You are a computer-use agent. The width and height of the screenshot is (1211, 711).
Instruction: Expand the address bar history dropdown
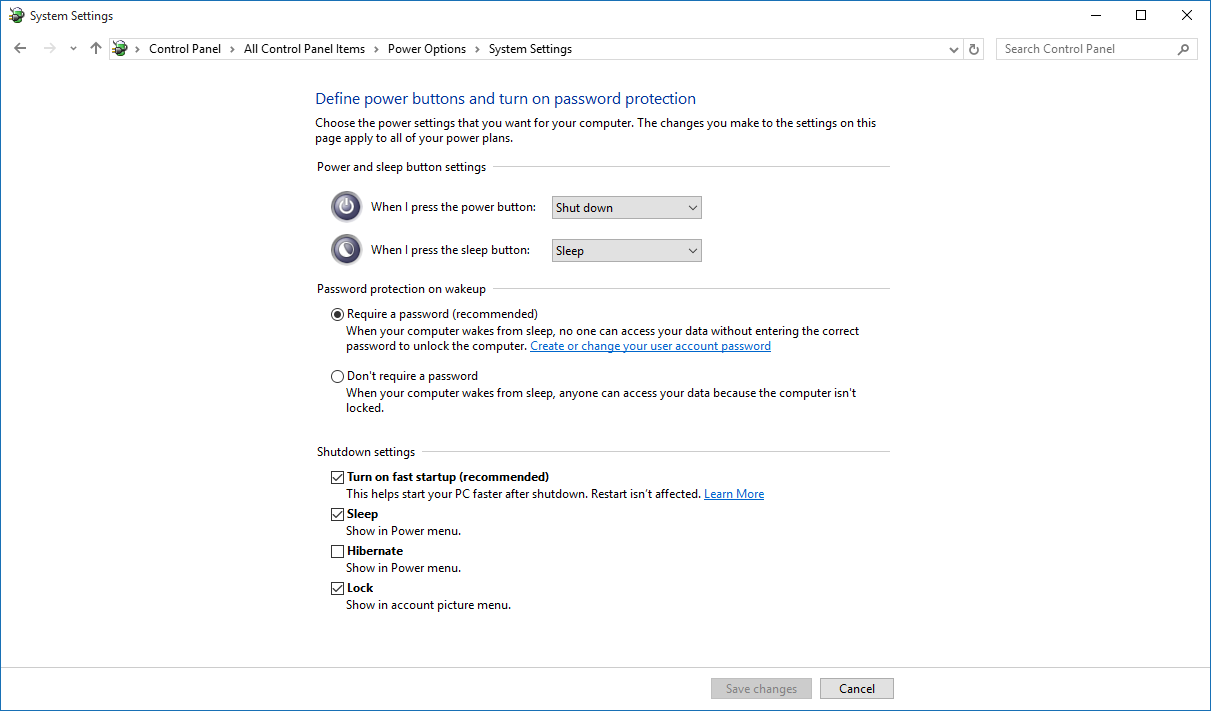[x=953, y=49]
